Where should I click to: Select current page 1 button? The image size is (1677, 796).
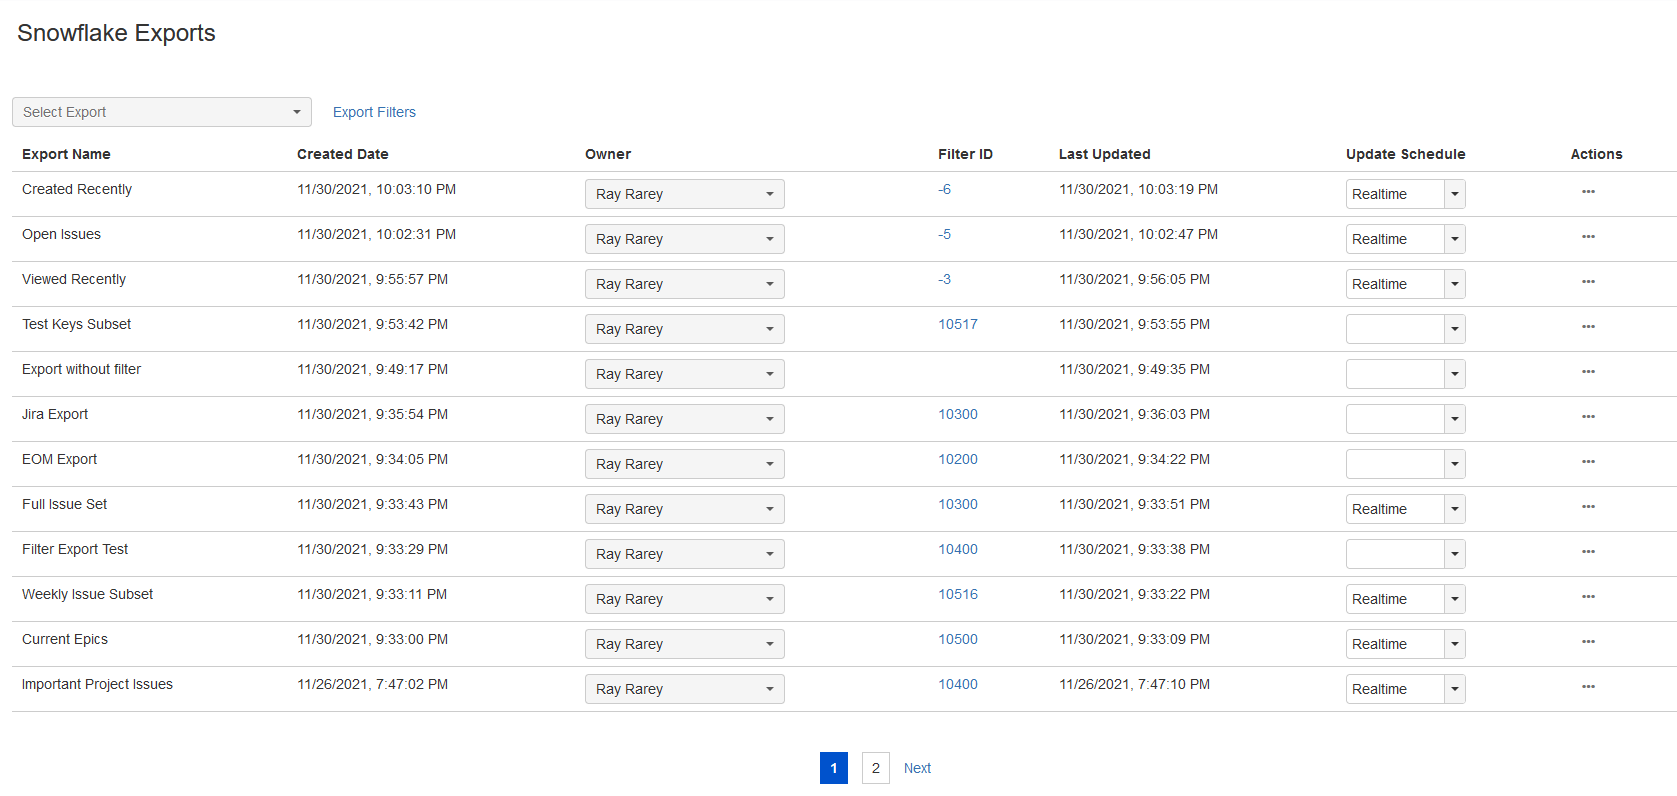pyautogui.click(x=833, y=768)
